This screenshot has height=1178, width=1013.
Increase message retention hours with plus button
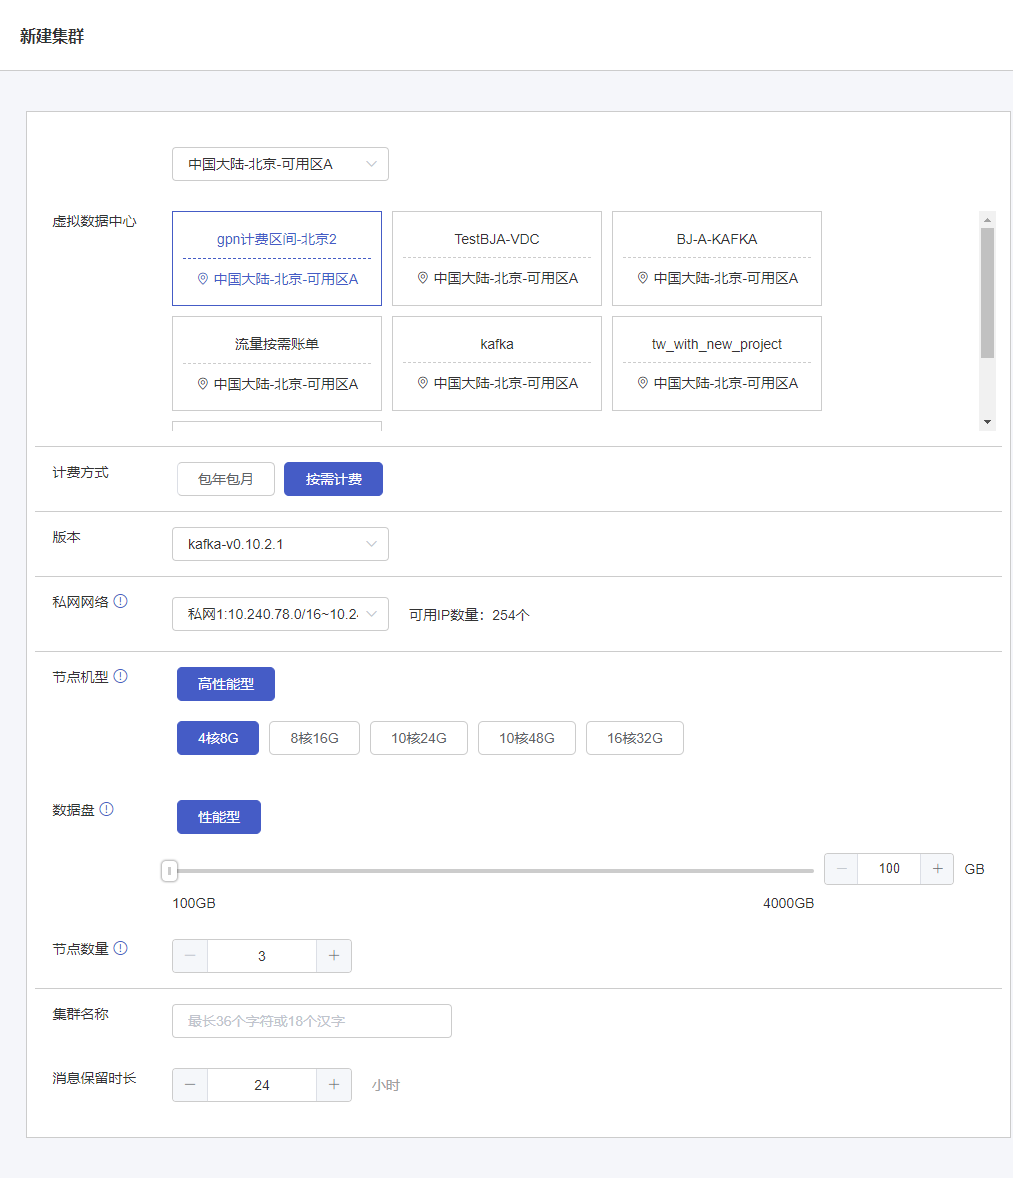click(334, 1085)
